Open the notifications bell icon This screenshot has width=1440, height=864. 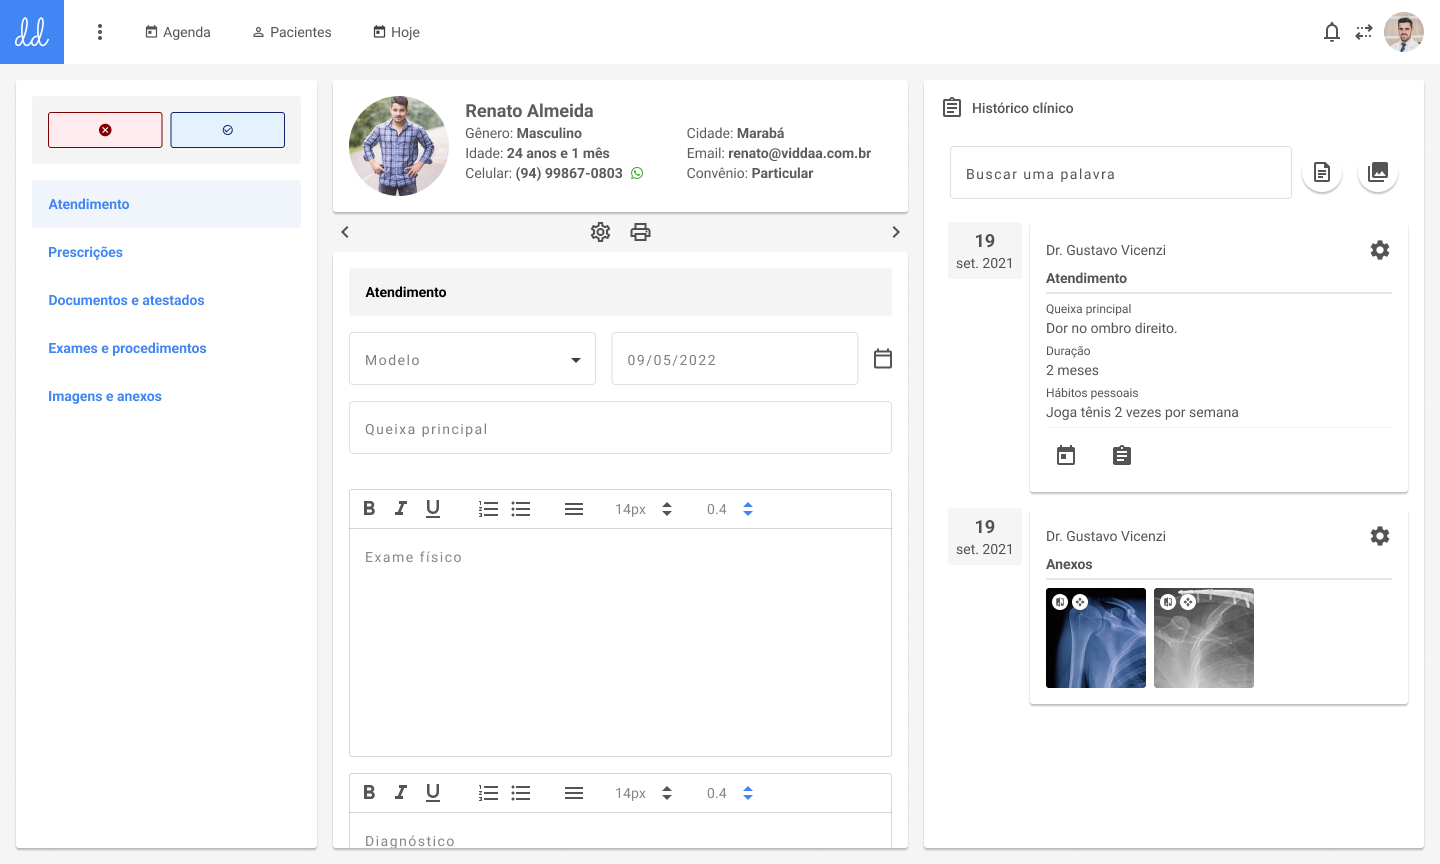point(1331,32)
